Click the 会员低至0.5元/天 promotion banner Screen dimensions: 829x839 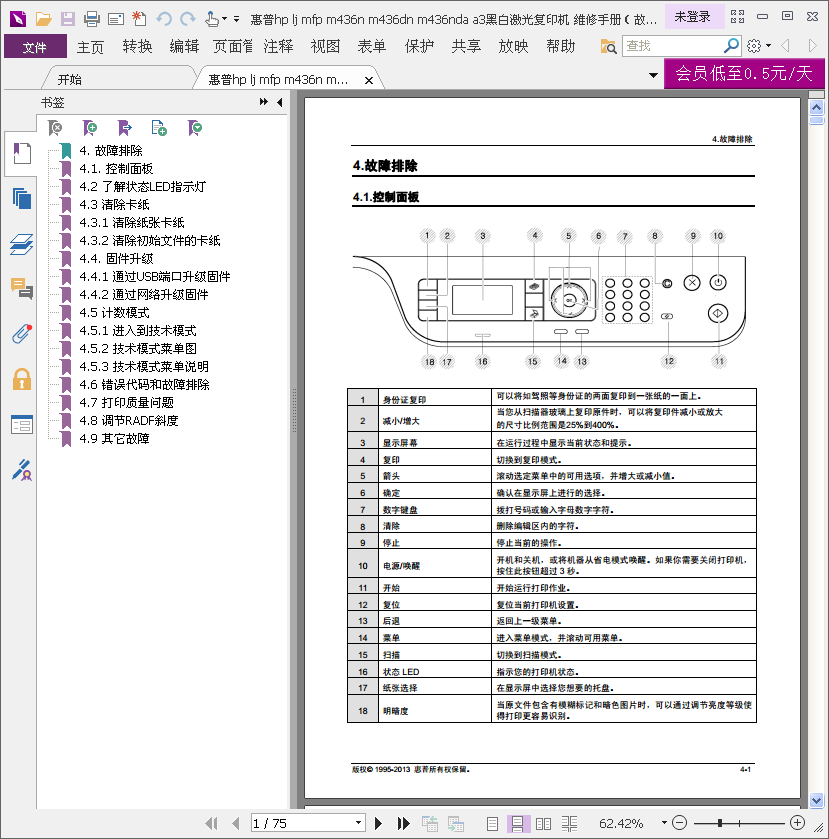(x=744, y=73)
